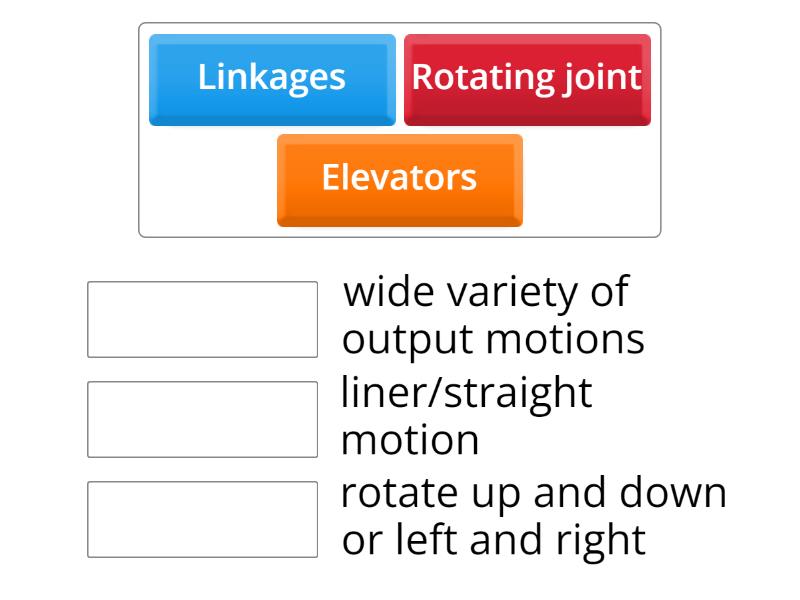
Task: Click the answer box beside rotate up and down
Action: pyautogui.click(x=202, y=519)
